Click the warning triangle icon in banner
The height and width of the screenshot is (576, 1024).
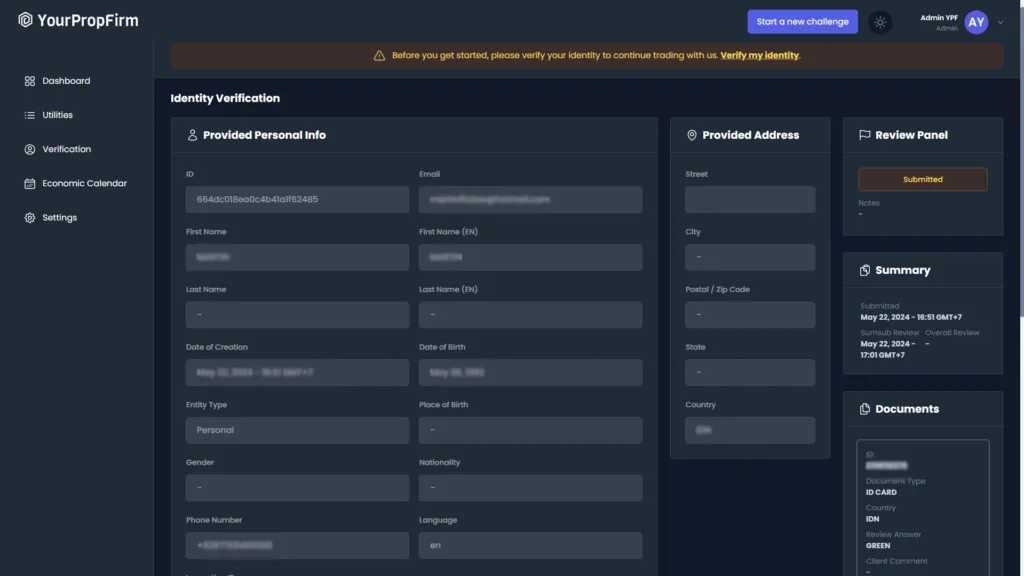[379, 56]
